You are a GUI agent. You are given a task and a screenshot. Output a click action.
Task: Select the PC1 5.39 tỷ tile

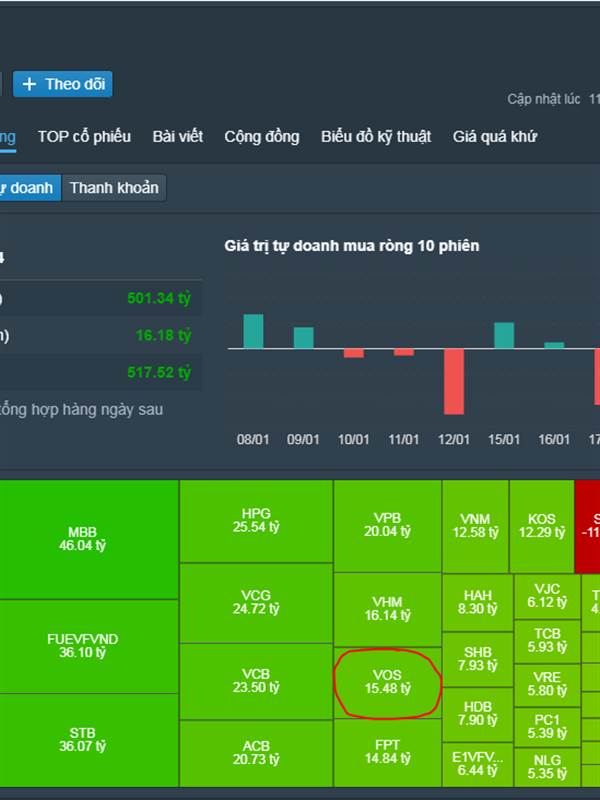(x=547, y=727)
